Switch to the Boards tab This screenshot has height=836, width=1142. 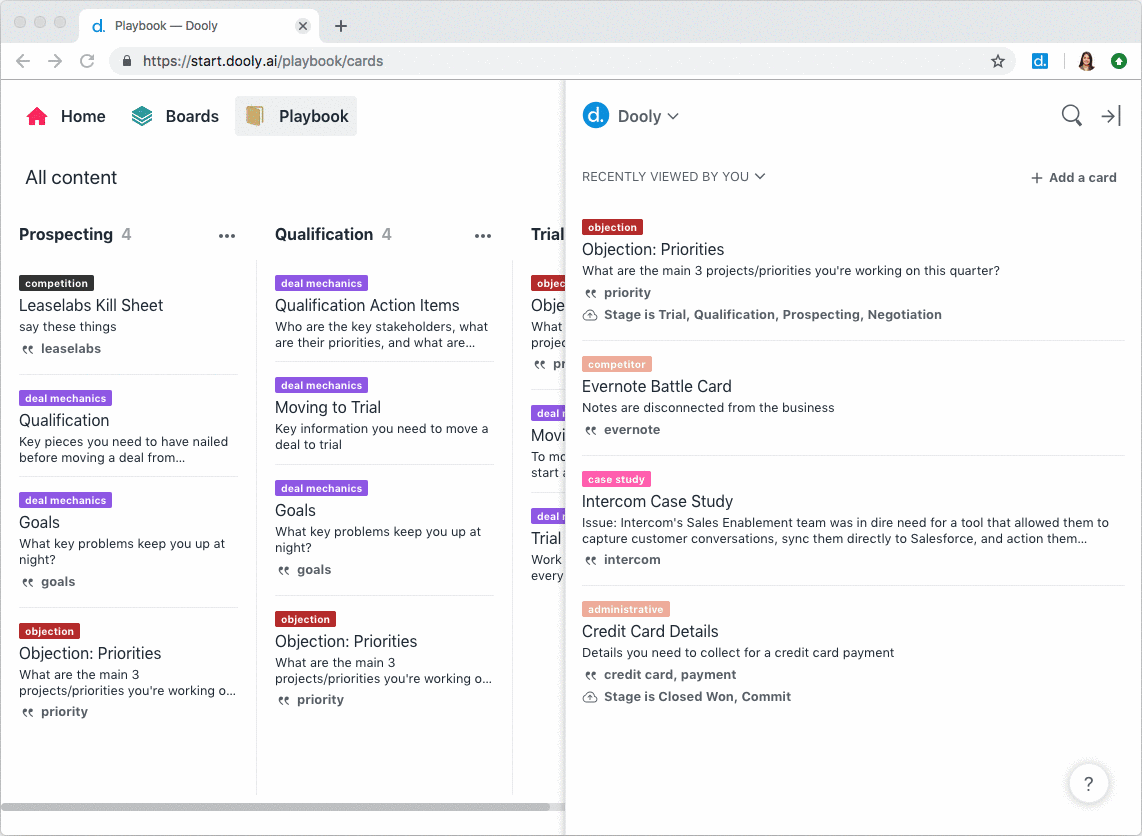(x=175, y=116)
